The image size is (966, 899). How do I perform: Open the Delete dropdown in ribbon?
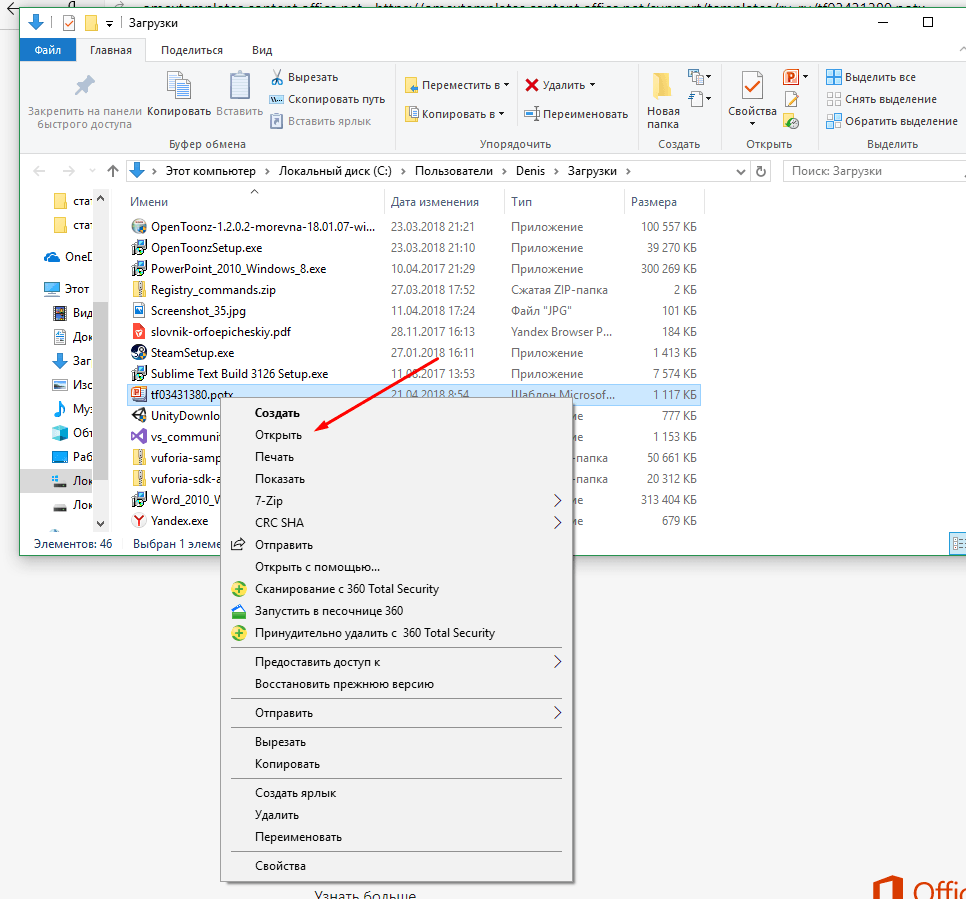(592, 85)
